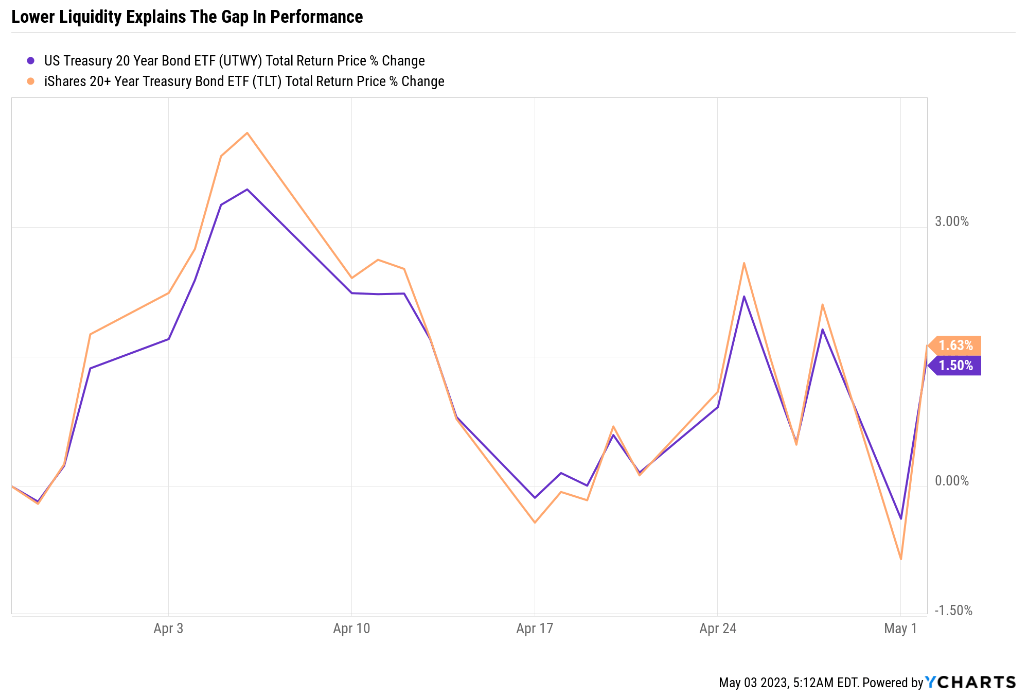Click the 3.00% axis label
Image resolution: width=1020 pixels, height=694 pixels.
point(952,222)
